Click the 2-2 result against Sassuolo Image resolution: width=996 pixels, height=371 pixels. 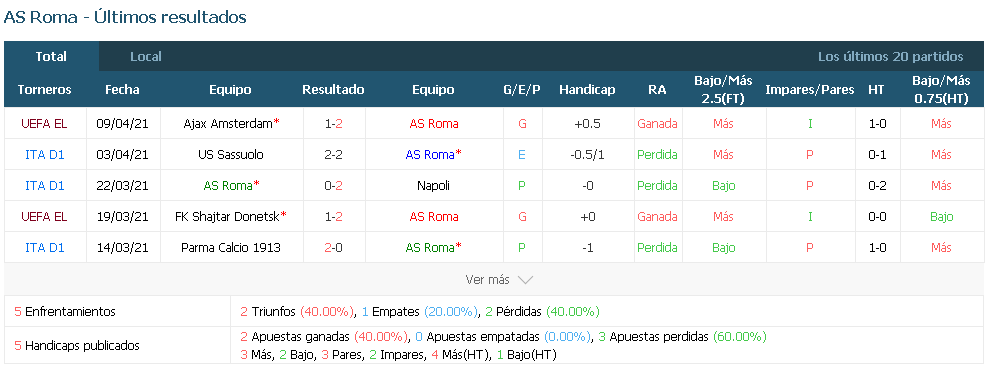[333, 154]
